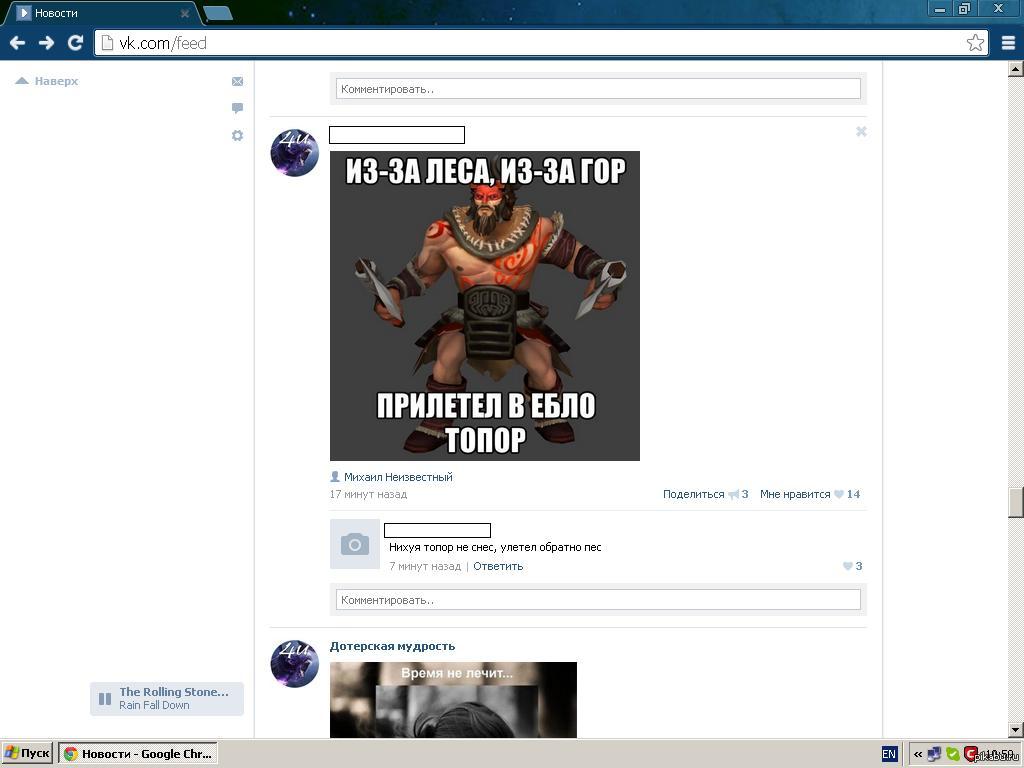Screen dimensions: 1024x768
Task: Click the 7 минут назад comment timestamp
Action: point(425,566)
